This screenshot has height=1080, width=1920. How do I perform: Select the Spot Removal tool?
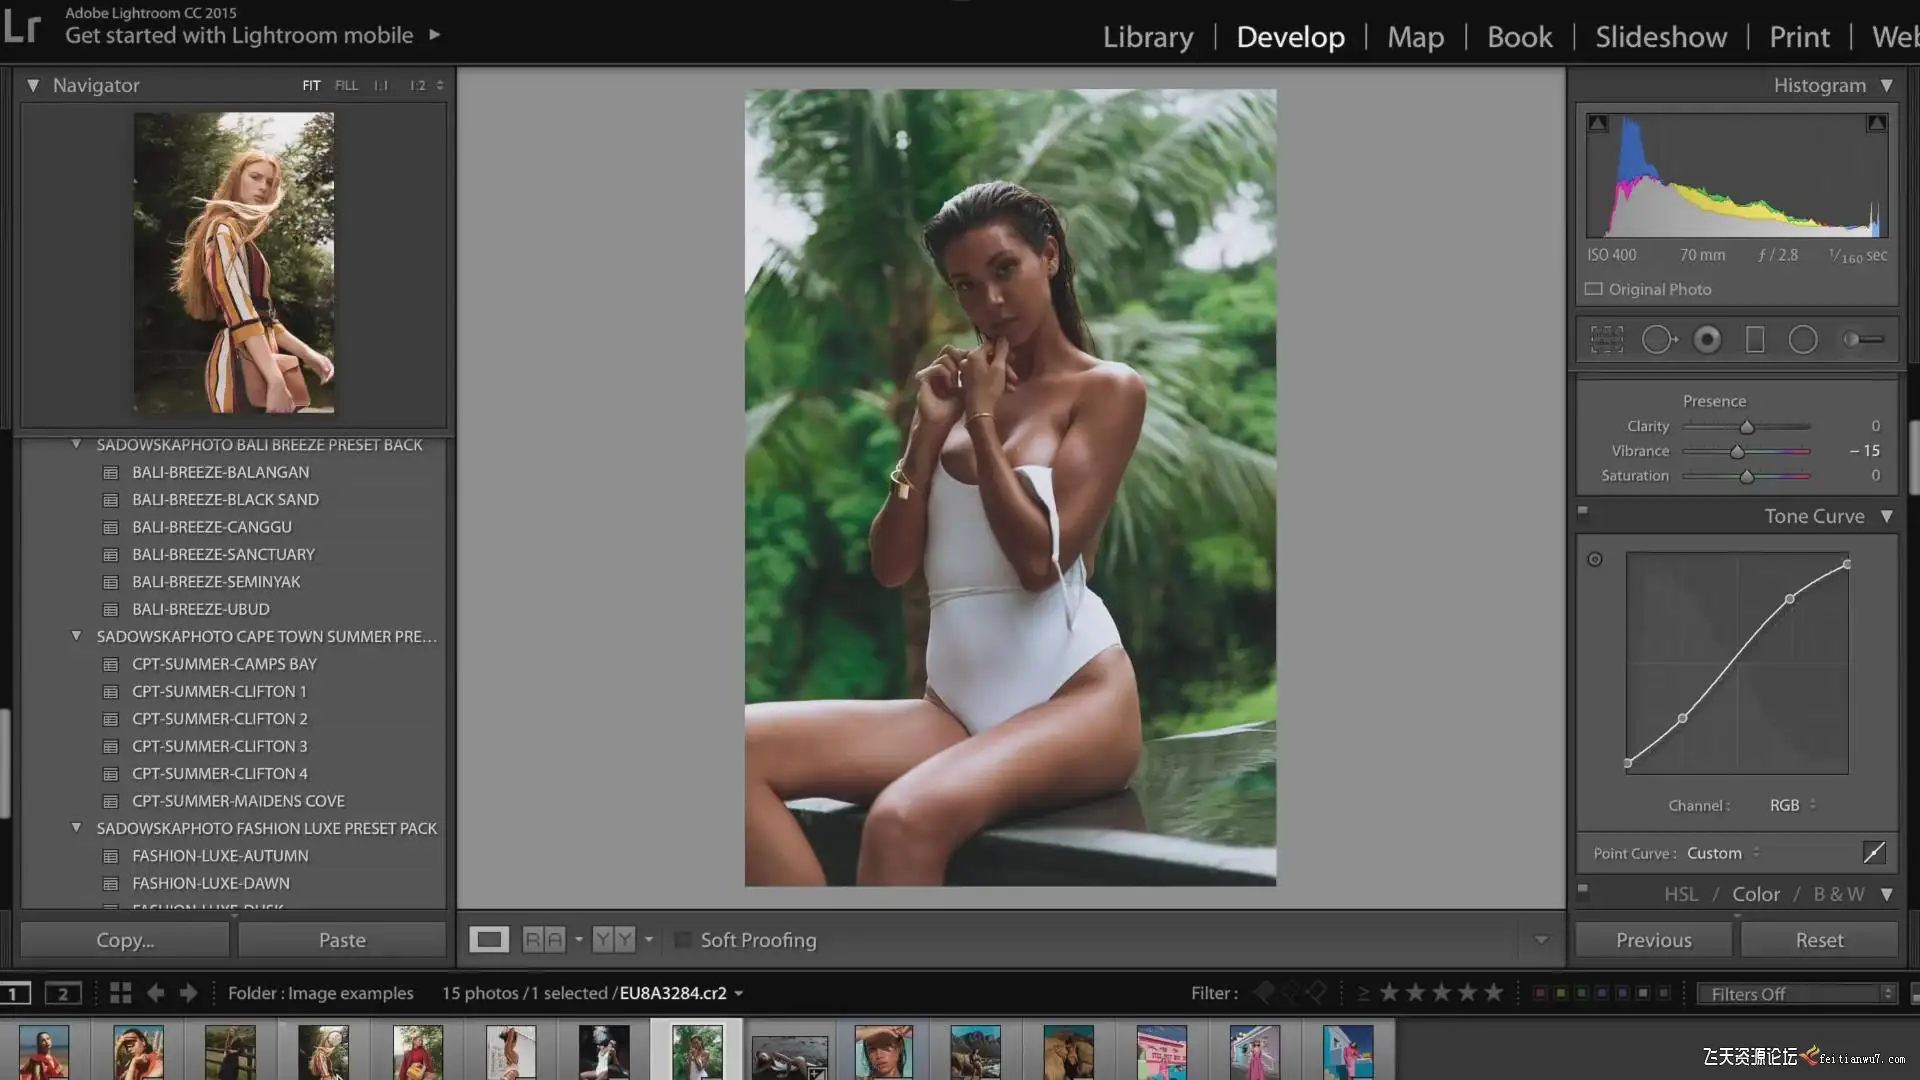(x=1658, y=340)
